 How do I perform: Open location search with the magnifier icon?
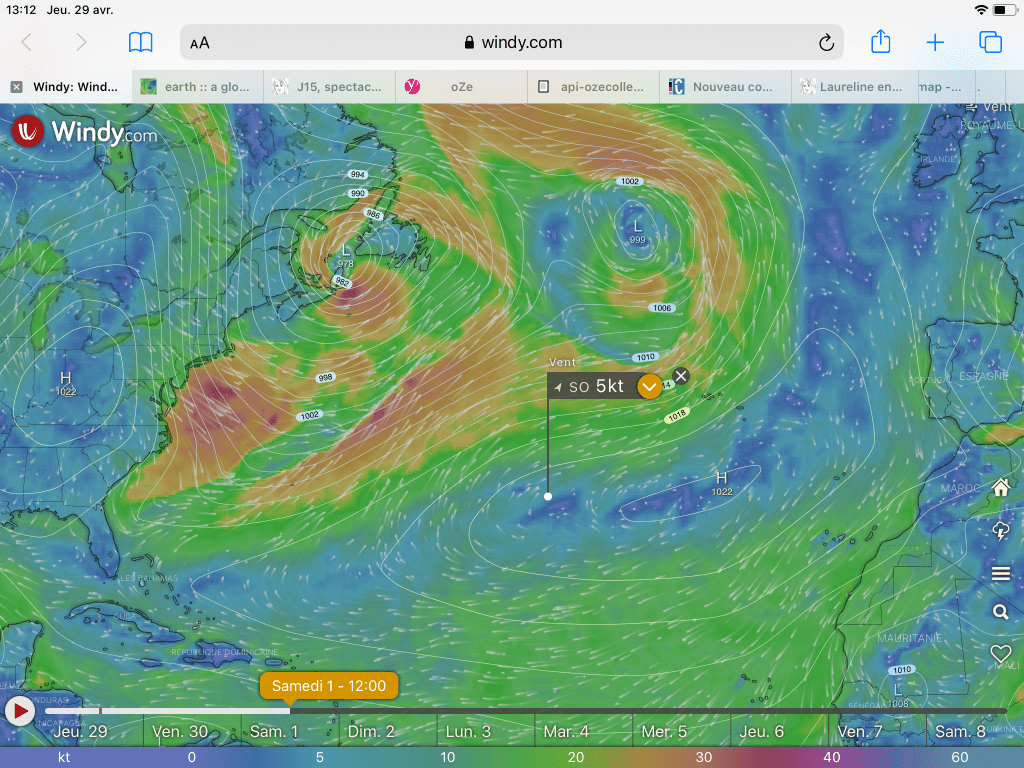(x=1000, y=612)
